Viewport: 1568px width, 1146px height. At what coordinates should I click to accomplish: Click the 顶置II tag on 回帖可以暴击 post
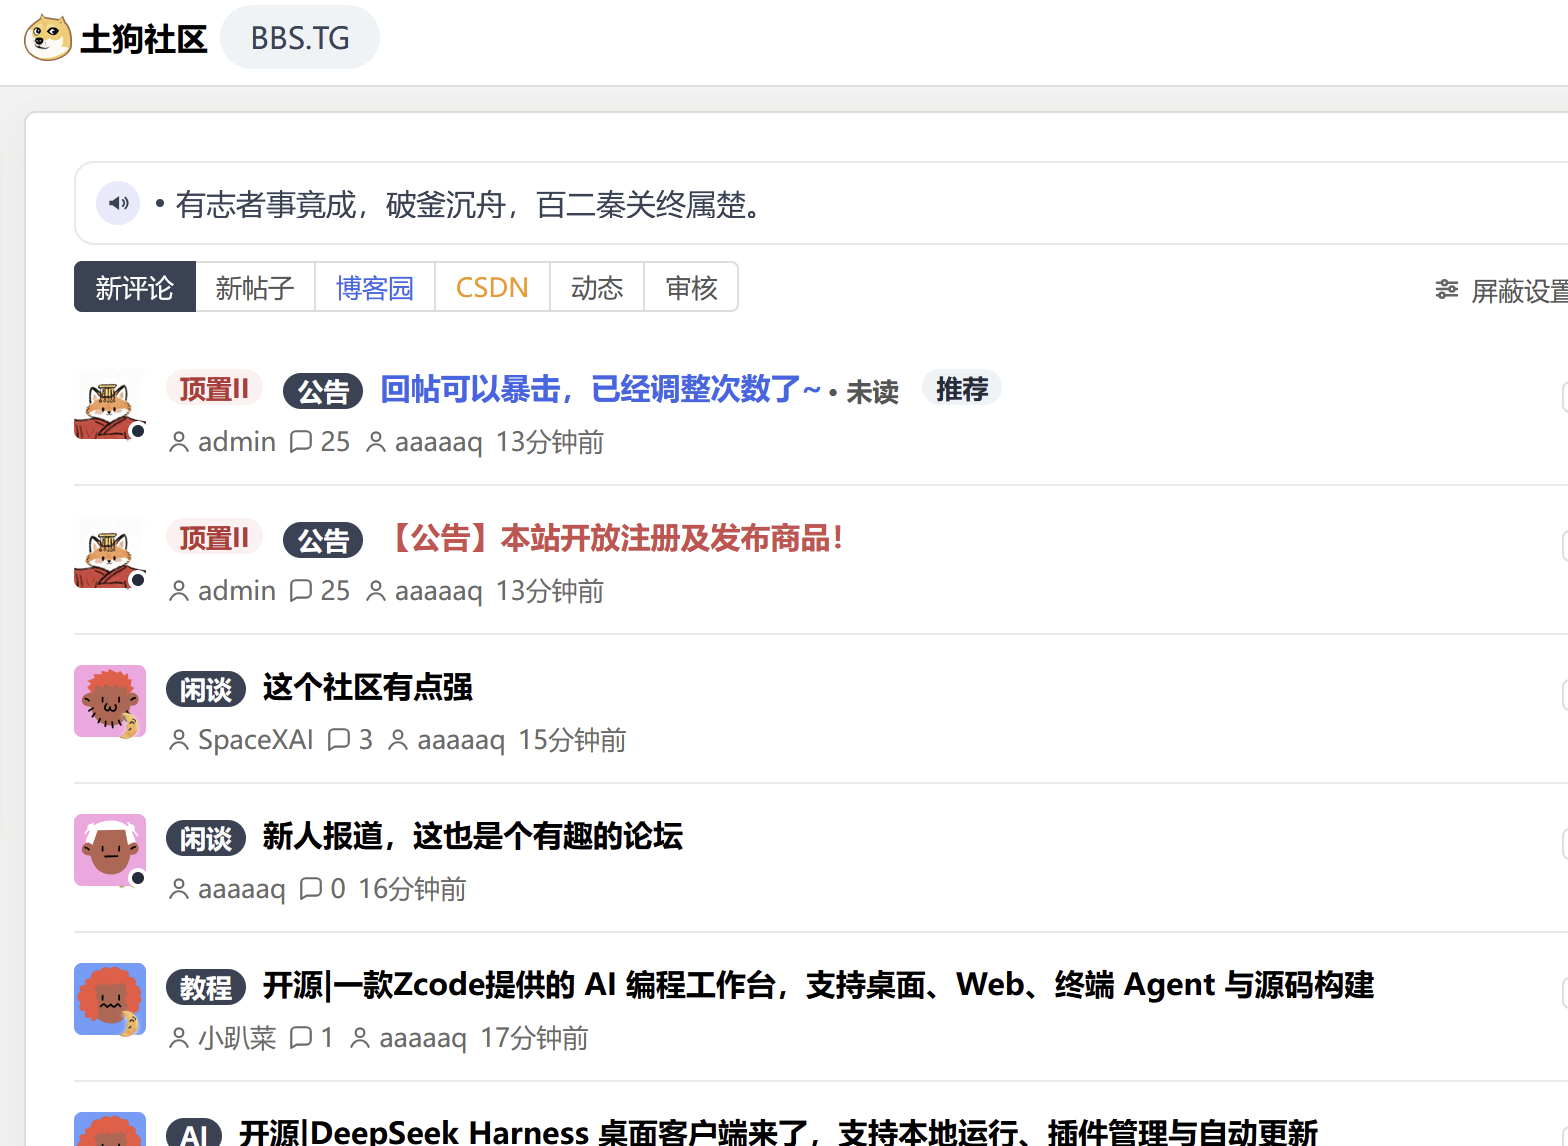[x=214, y=388]
